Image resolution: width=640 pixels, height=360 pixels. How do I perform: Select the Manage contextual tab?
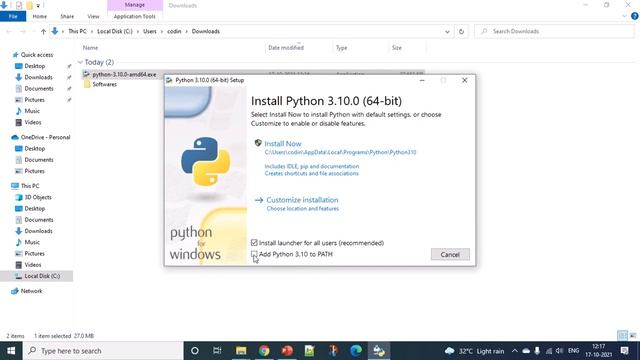coord(135,5)
